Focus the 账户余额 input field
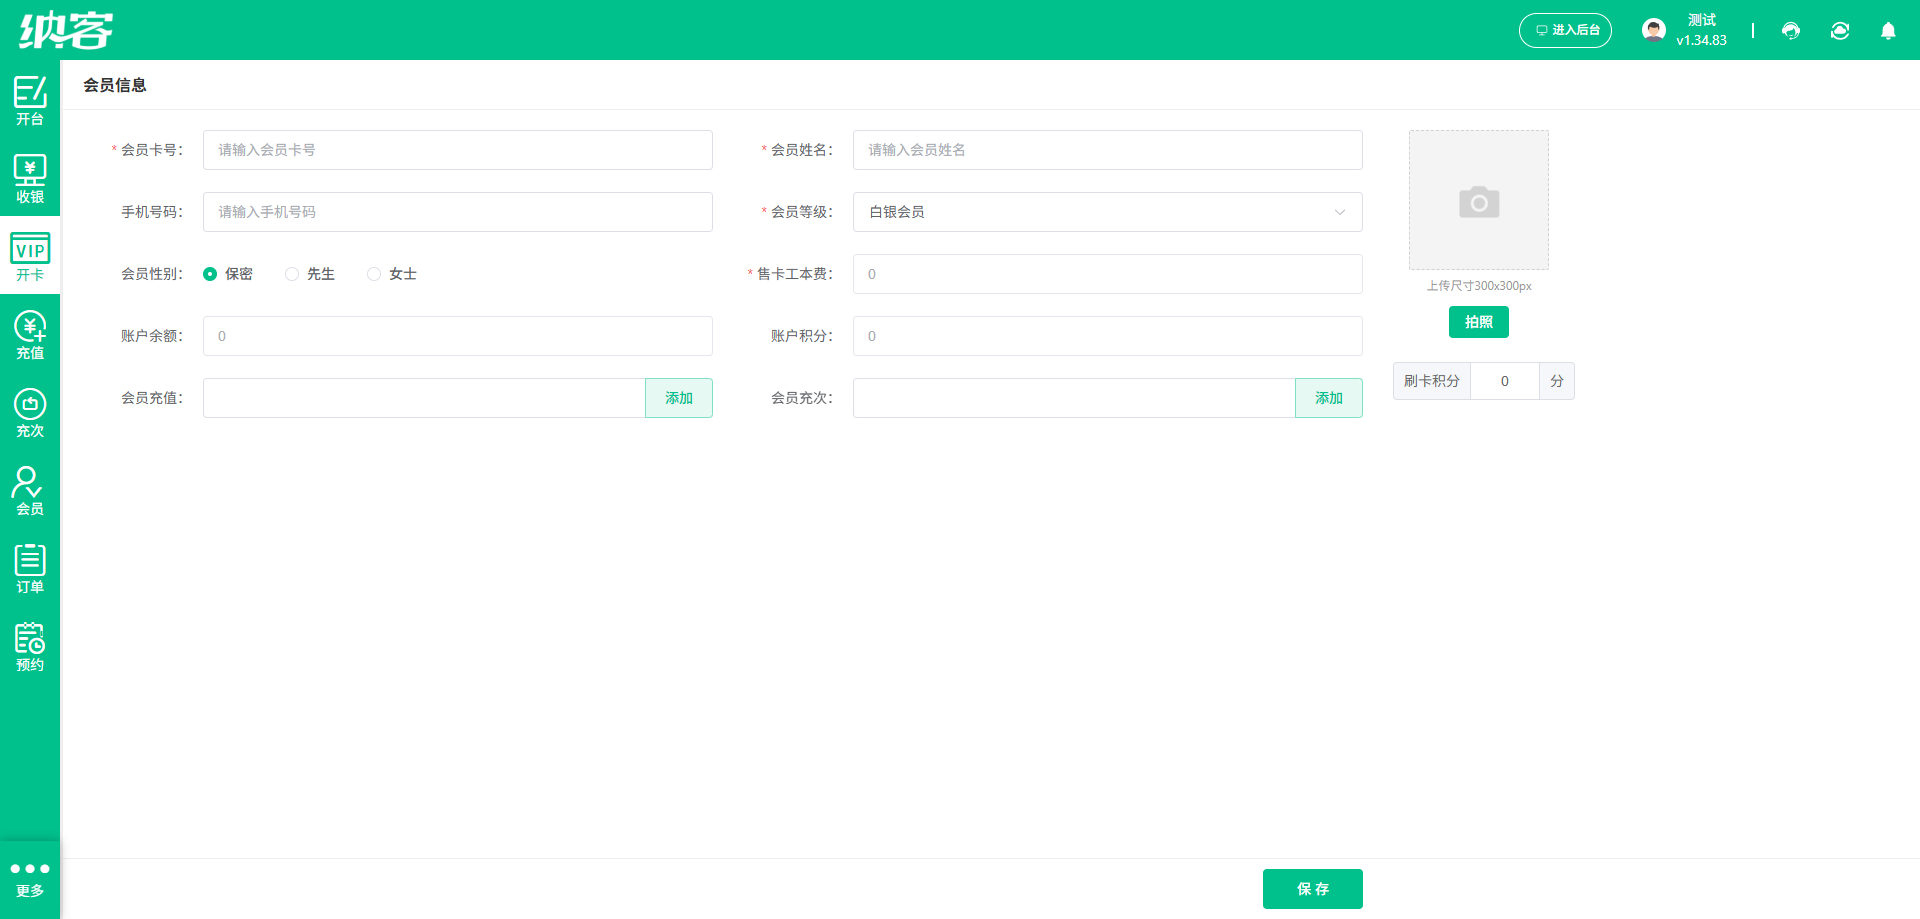This screenshot has width=1920, height=919. (x=458, y=336)
